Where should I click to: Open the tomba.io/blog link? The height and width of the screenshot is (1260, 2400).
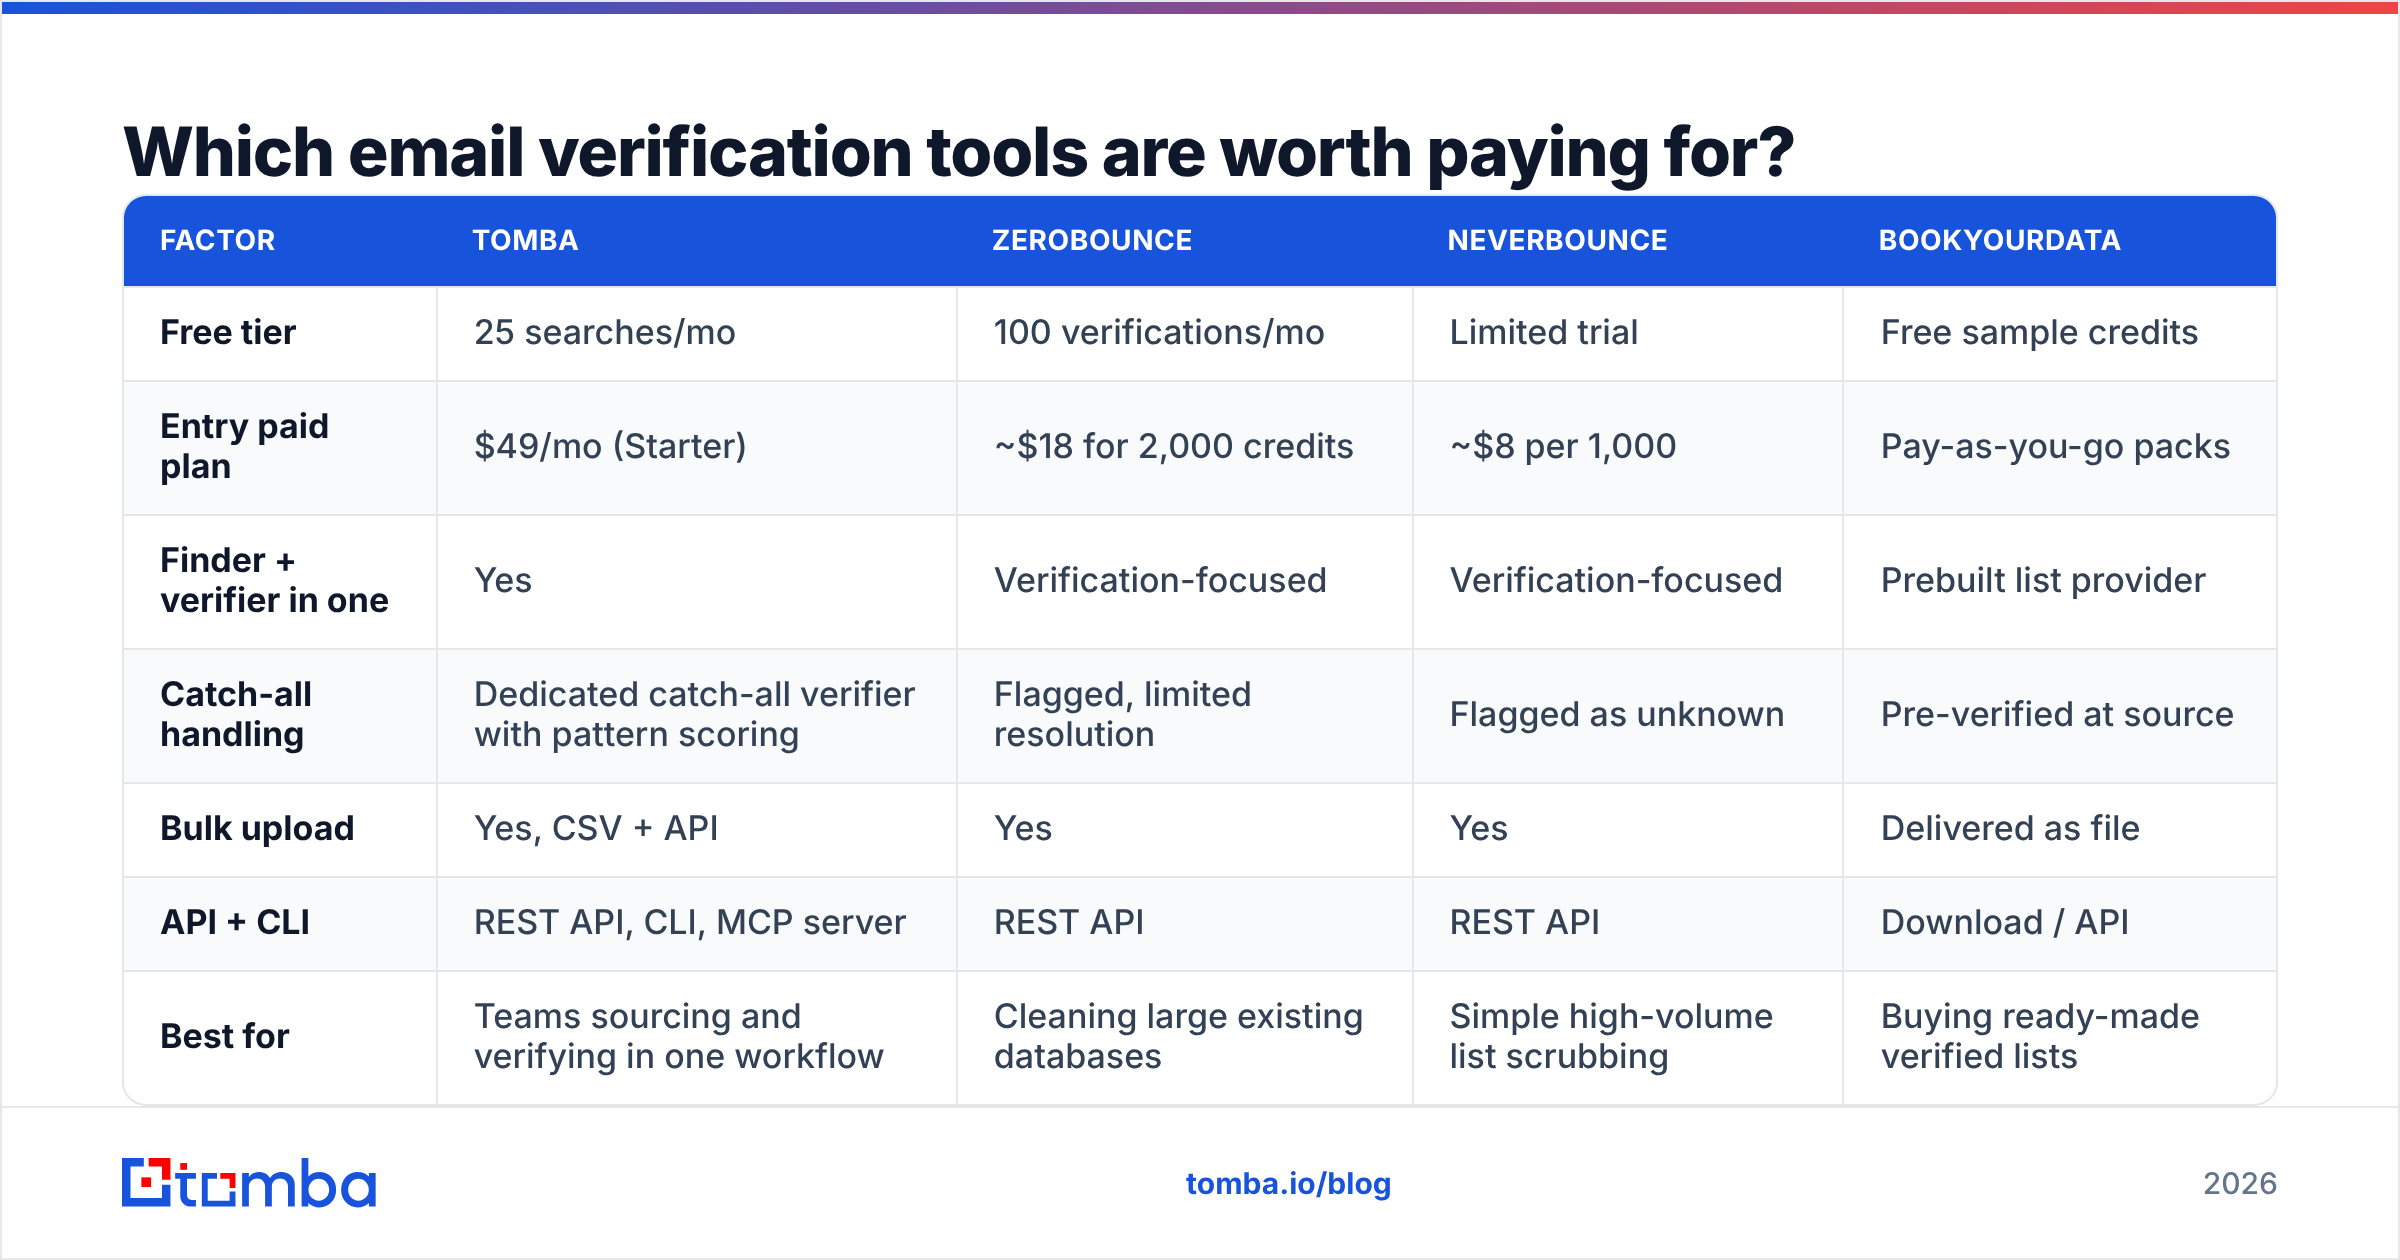coord(1288,1184)
